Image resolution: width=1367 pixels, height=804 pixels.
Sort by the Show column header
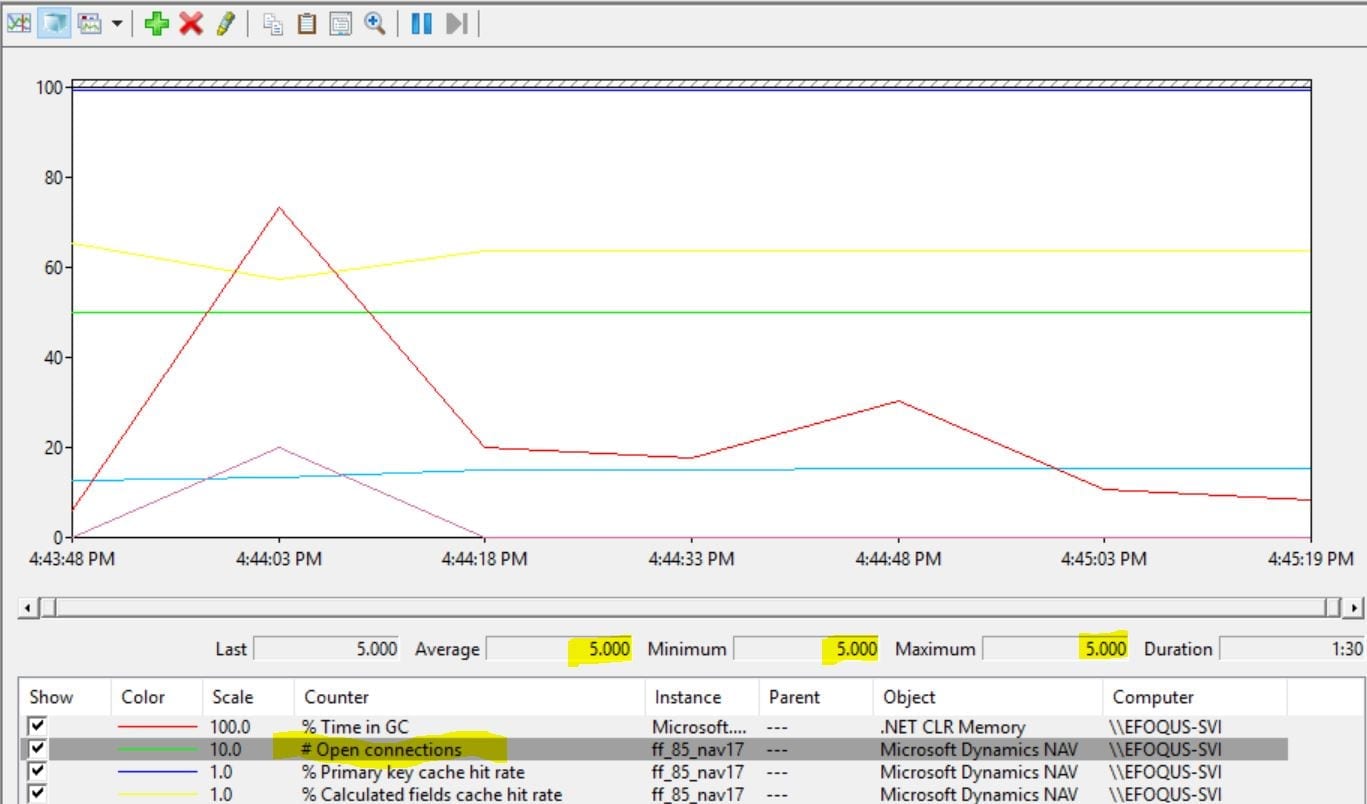pyautogui.click(x=65, y=697)
